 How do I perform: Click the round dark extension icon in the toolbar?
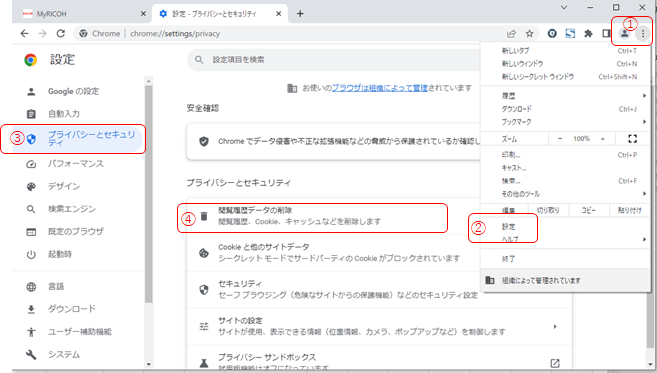[552, 34]
